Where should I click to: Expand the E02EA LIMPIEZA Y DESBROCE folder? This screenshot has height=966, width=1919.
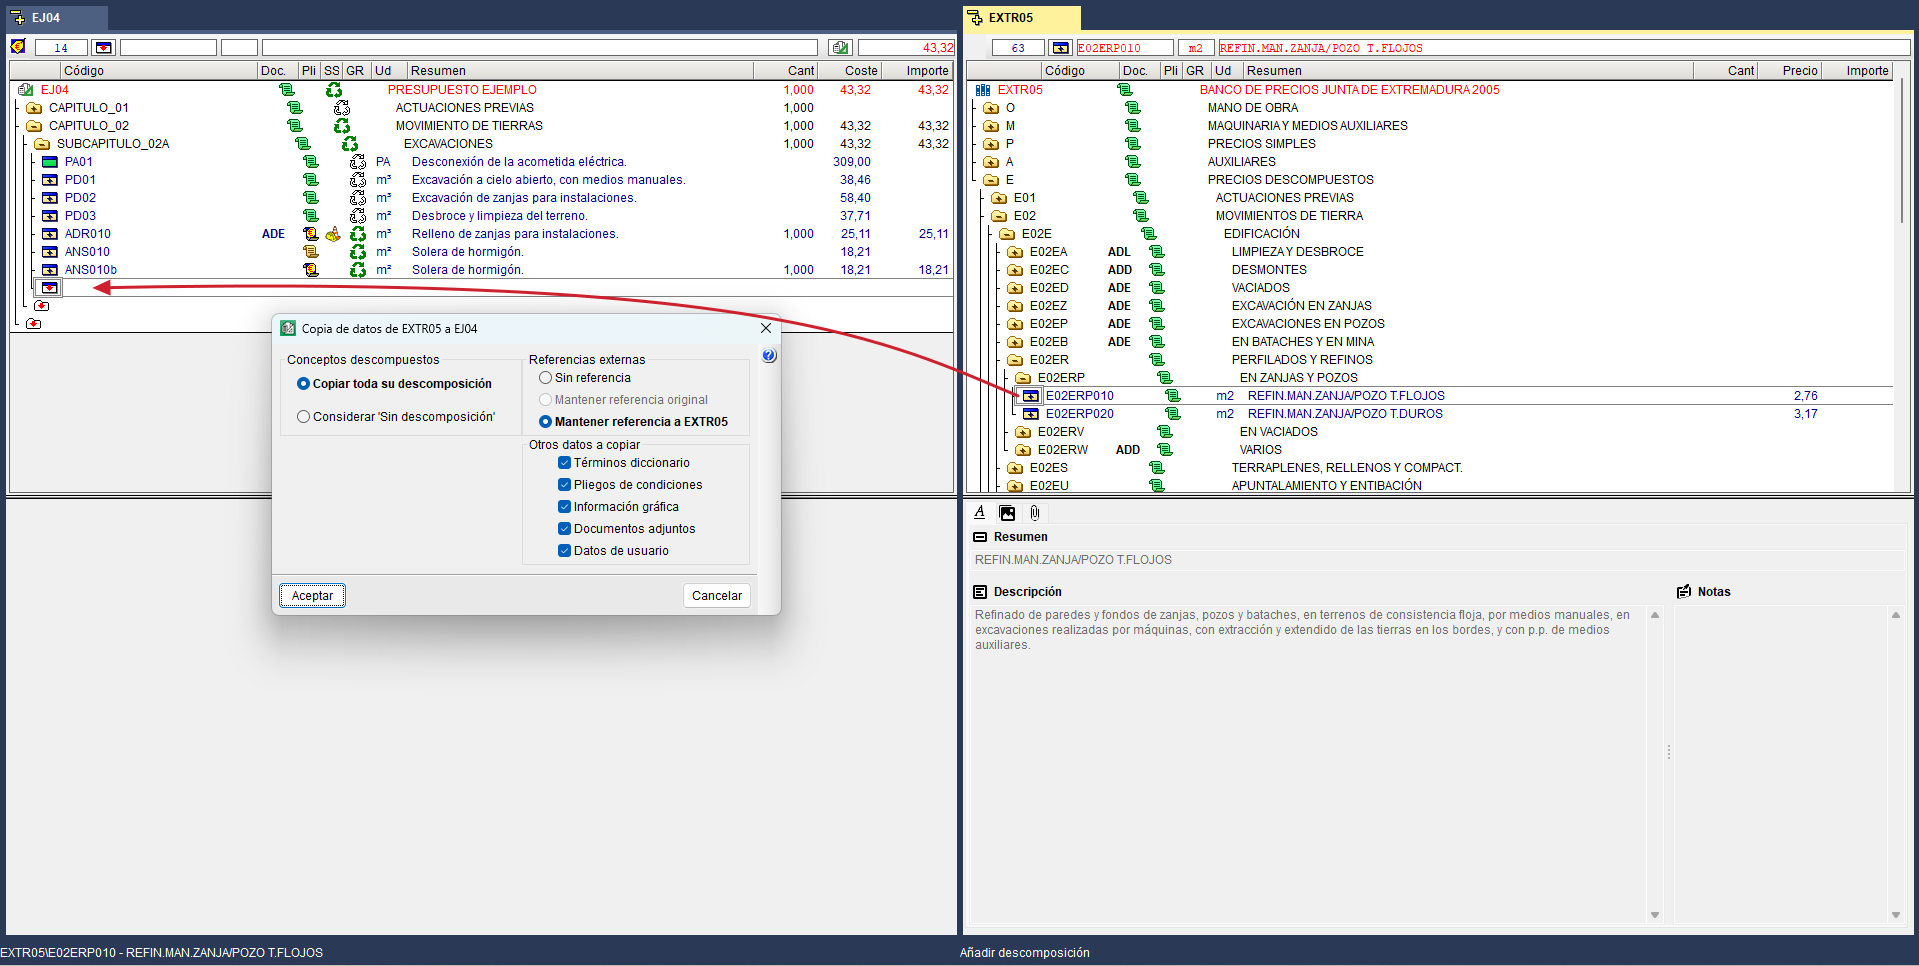[x=1015, y=252]
